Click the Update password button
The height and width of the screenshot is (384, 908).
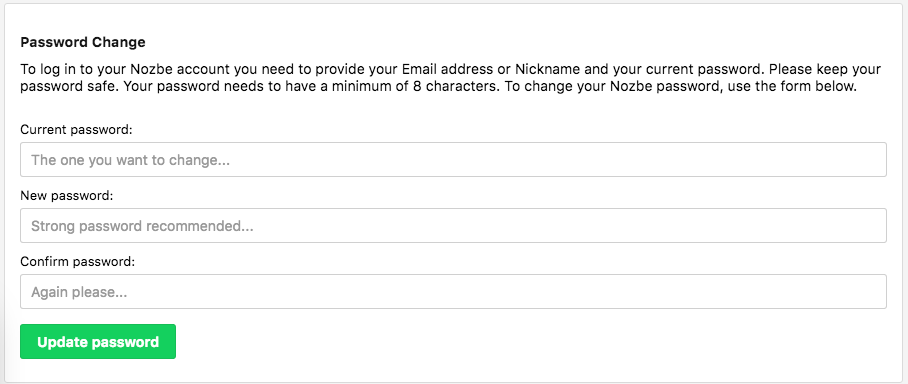[98, 342]
